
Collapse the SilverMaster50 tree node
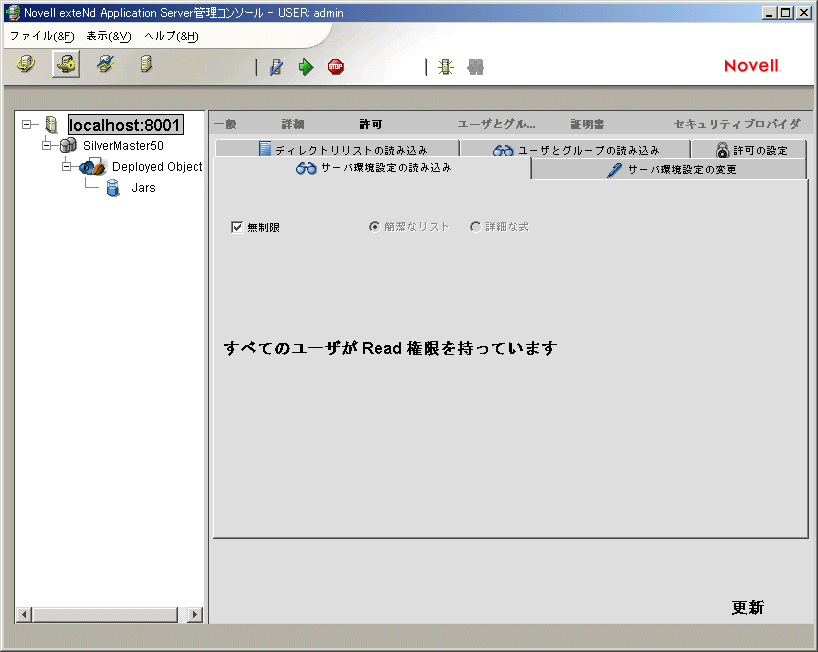click(46, 146)
